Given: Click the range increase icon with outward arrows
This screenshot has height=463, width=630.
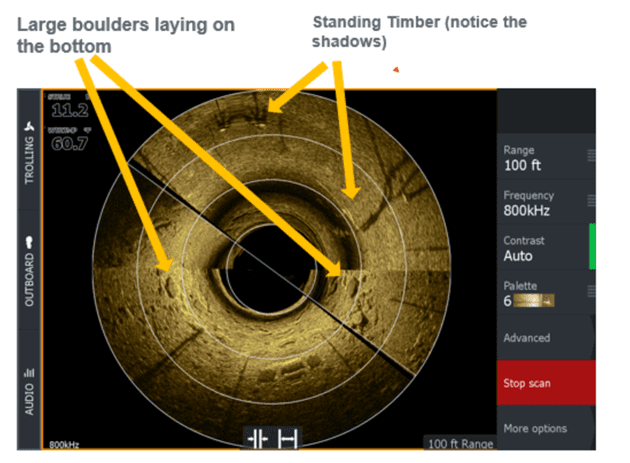Looking at the screenshot, I should (x=288, y=438).
